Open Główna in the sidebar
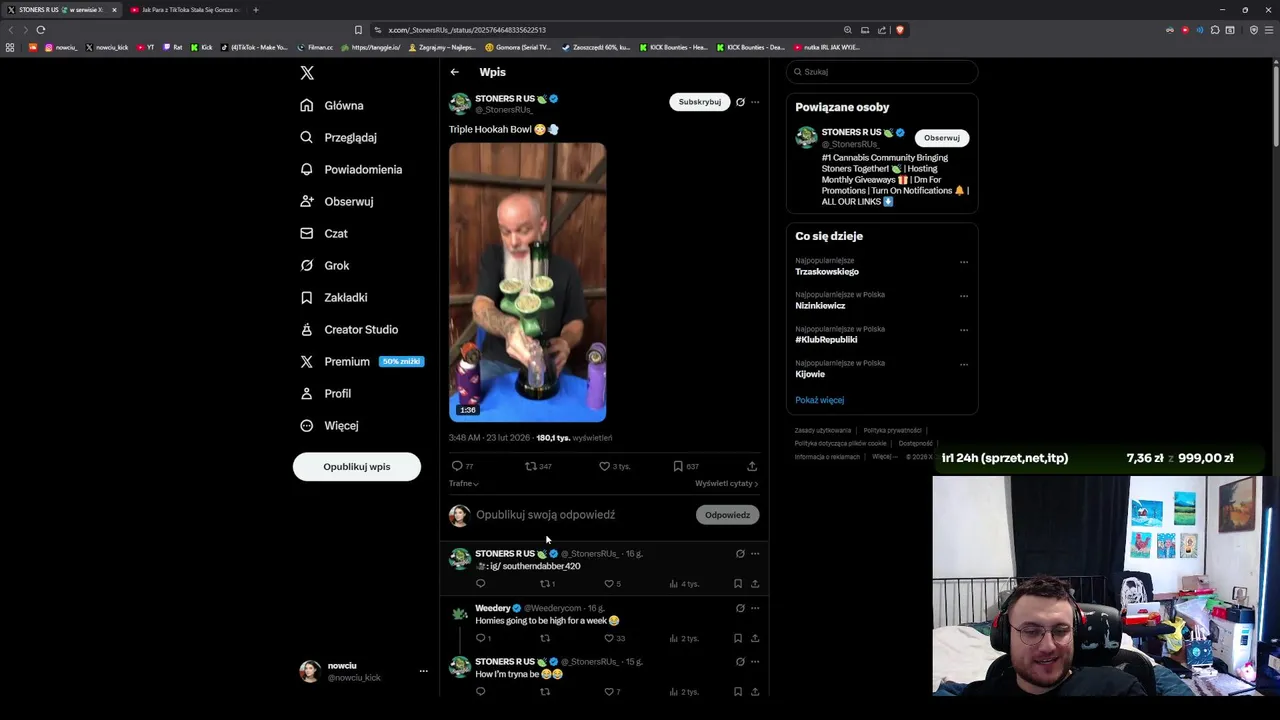The height and width of the screenshot is (720, 1280). 333,105
